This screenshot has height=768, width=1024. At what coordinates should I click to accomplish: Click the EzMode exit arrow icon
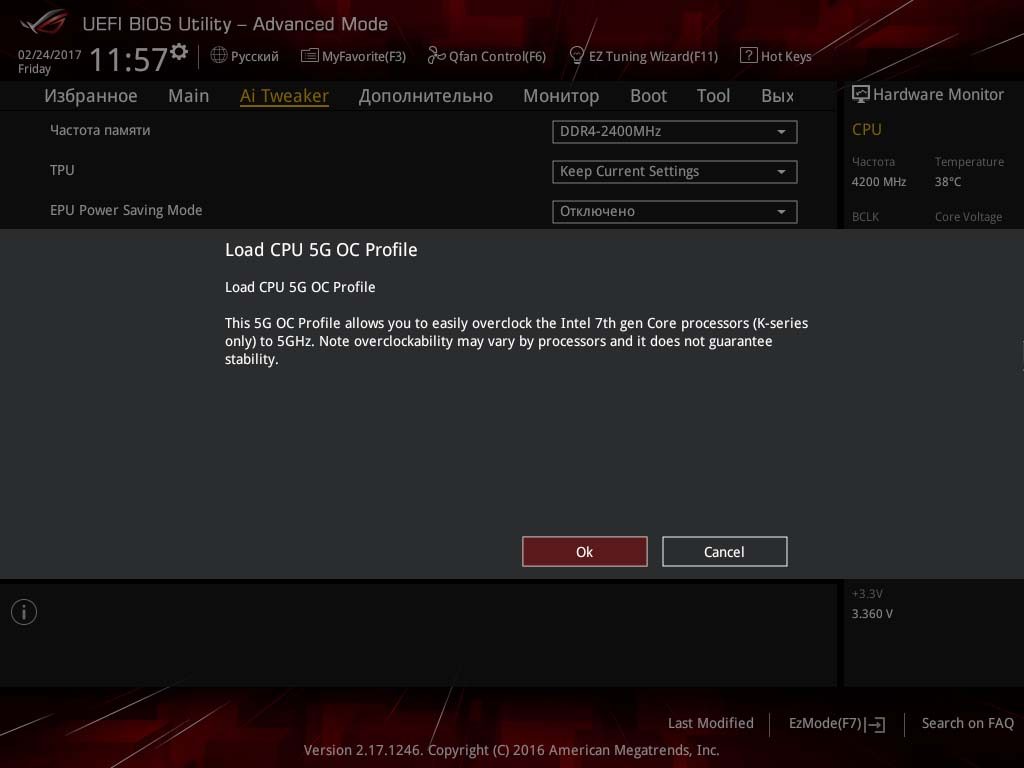[x=875, y=724]
